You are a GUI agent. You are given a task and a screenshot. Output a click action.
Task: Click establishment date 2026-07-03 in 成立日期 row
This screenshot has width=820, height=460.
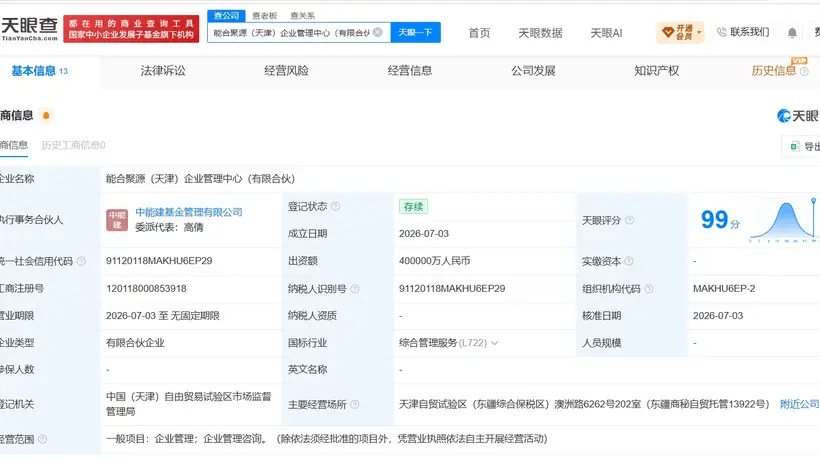pyautogui.click(x=424, y=234)
